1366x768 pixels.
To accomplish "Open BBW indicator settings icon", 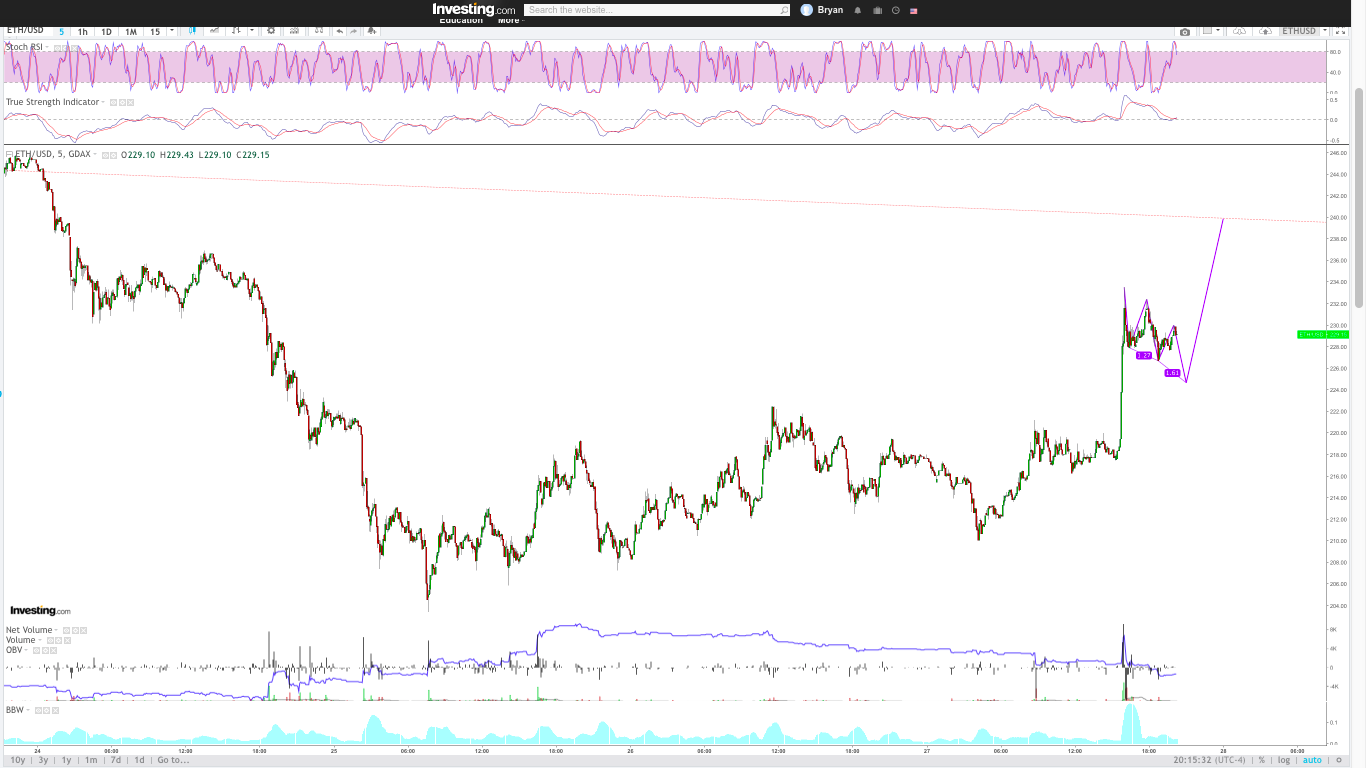I will pos(46,710).
